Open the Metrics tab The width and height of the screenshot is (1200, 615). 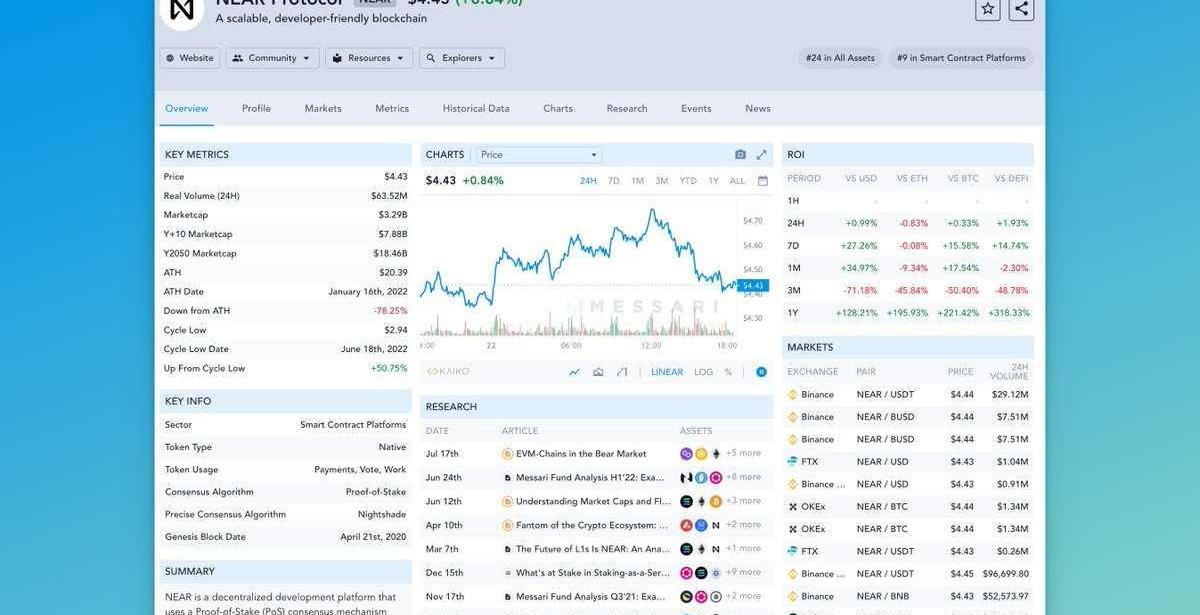[392, 108]
